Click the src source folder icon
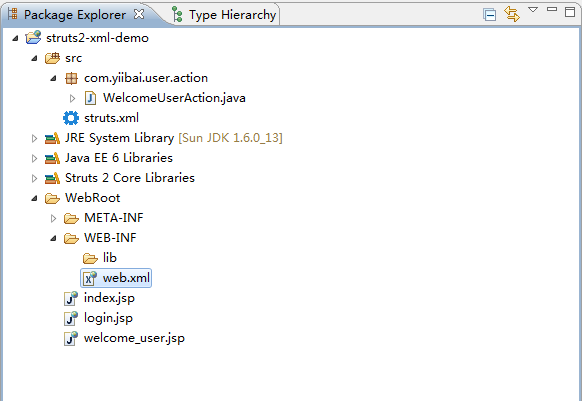This screenshot has height=401, width=582. (x=52, y=58)
